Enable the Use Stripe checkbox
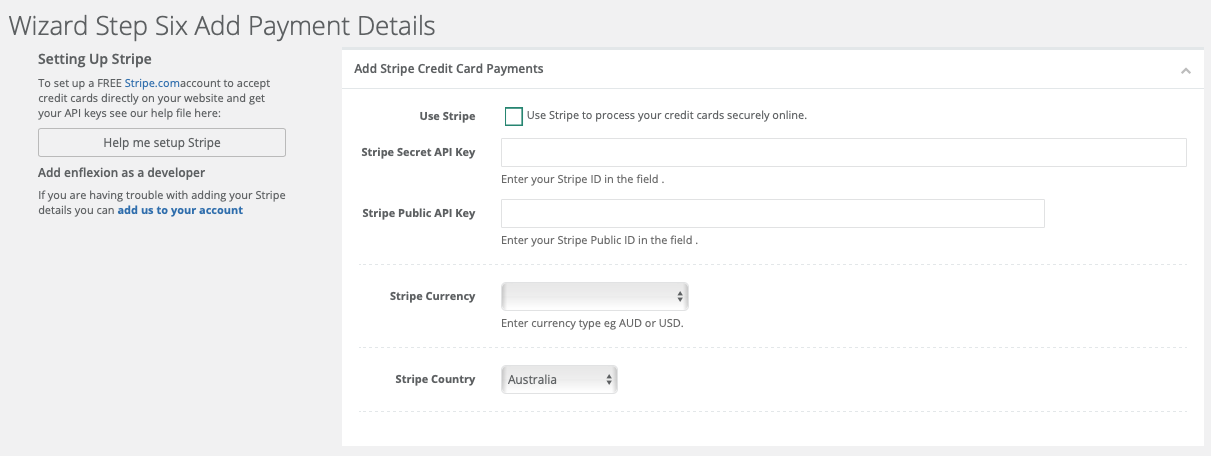The image size is (1211, 456). (x=514, y=116)
